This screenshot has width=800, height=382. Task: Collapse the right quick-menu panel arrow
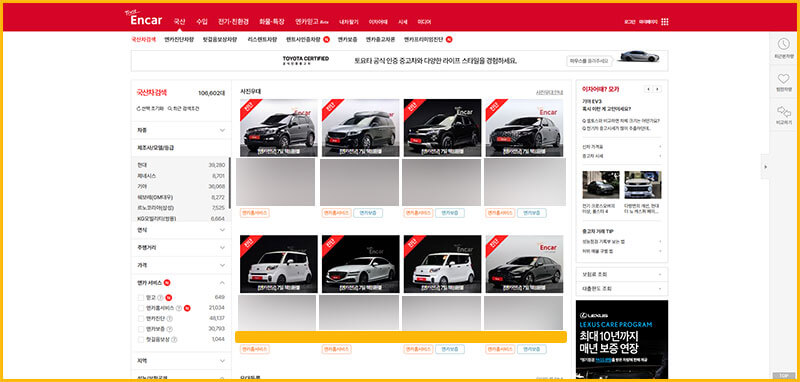pos(765,167)
